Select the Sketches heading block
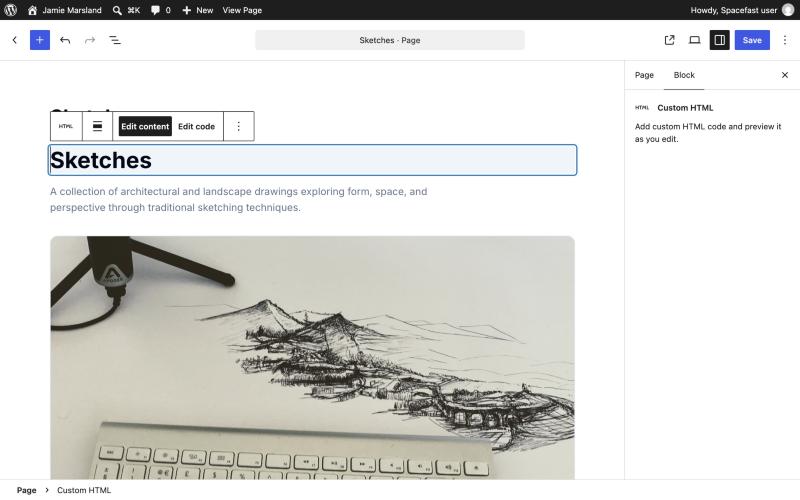Viewport: 800px width, 500px height. tap(312, 160)
